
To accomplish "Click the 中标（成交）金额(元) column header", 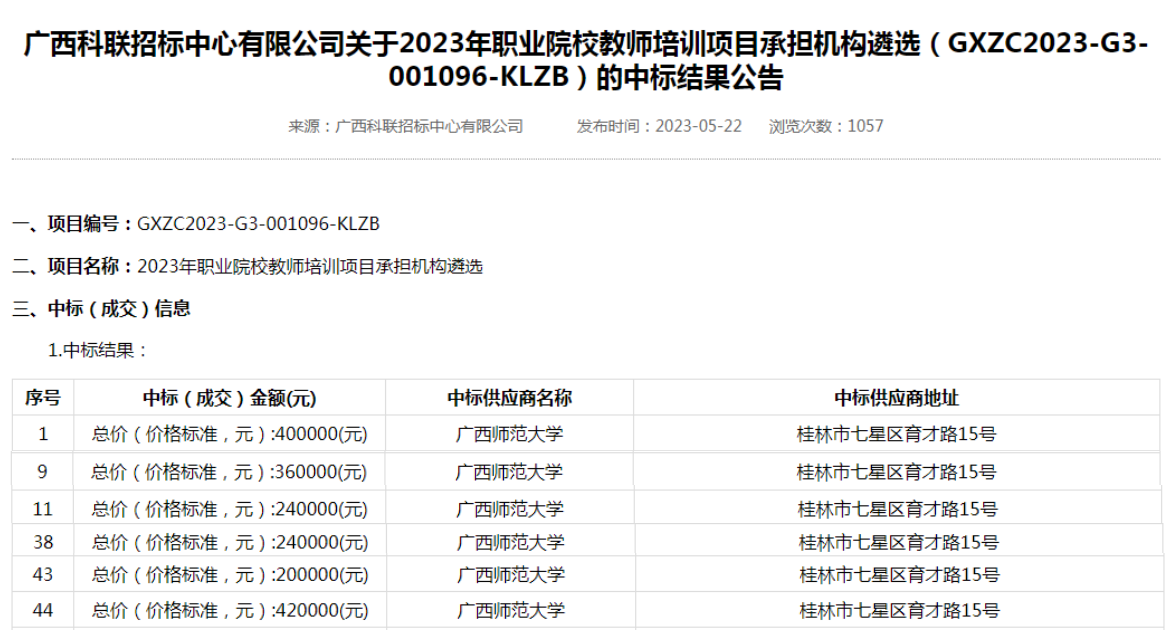I will click(230, 398).
